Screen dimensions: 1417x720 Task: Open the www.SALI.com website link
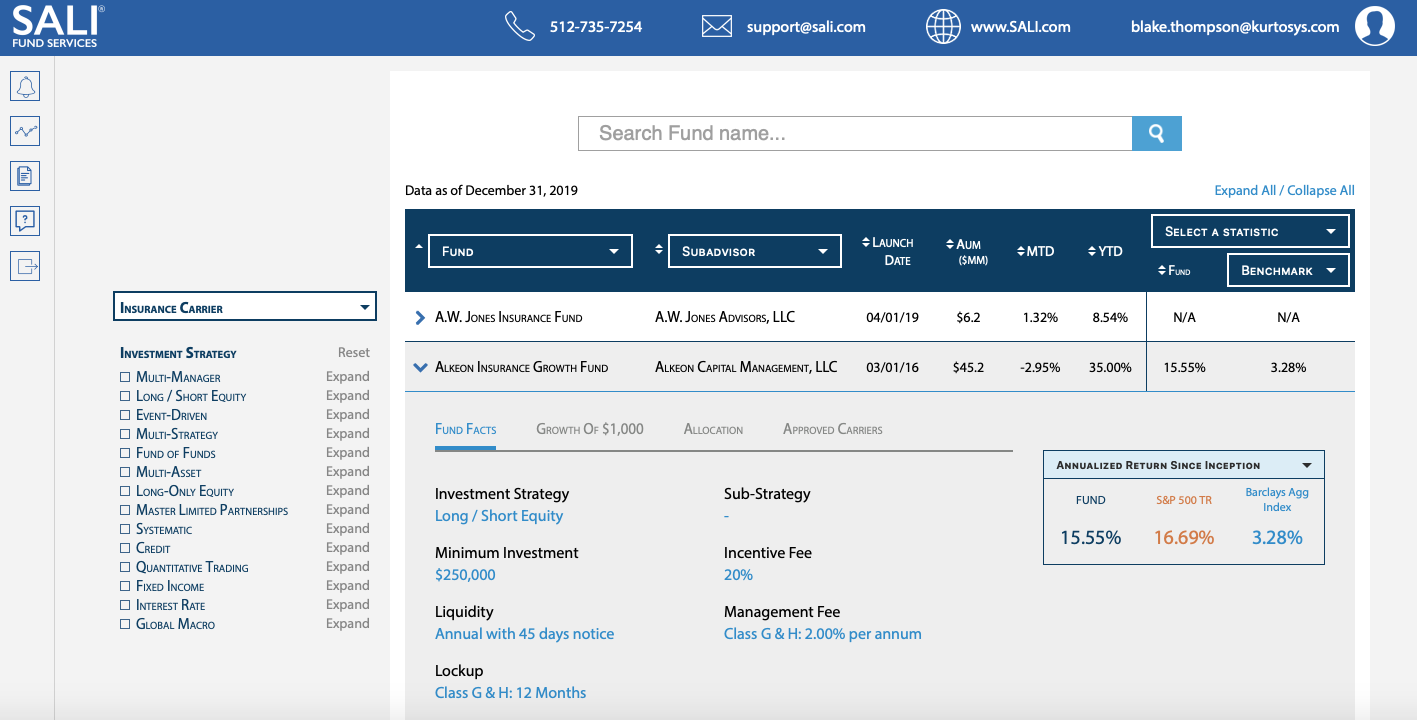coord(1020,27)
